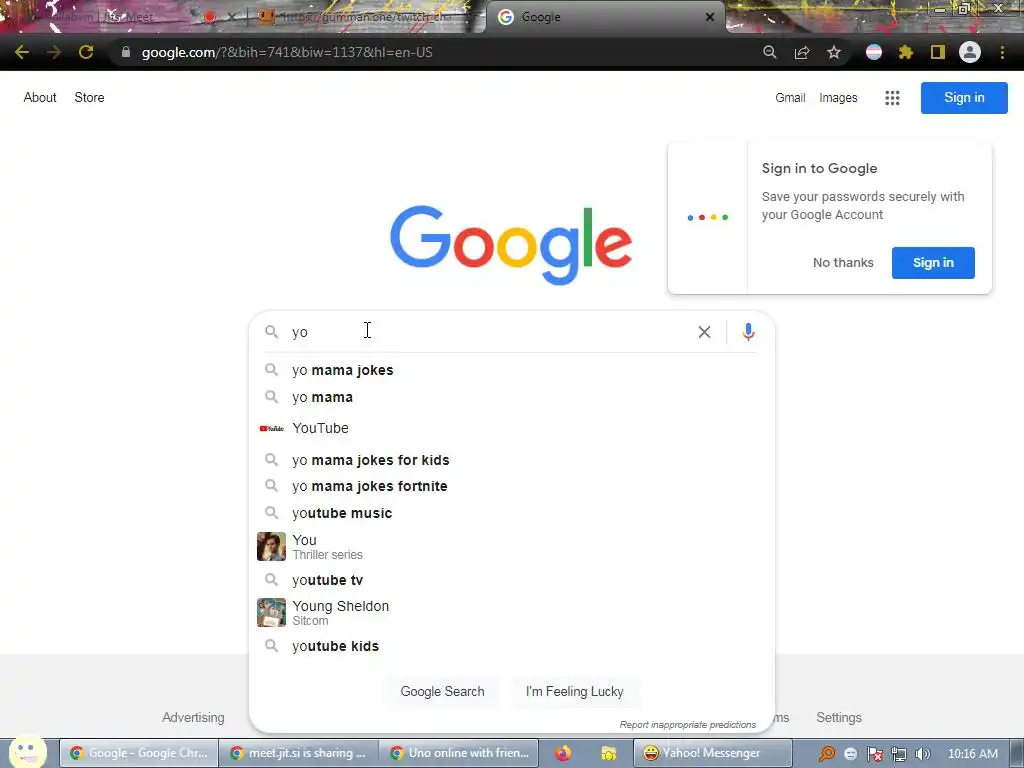Screen dimensions: 1024x768
Task: Open Gmail link
Action: pos(790,97)
